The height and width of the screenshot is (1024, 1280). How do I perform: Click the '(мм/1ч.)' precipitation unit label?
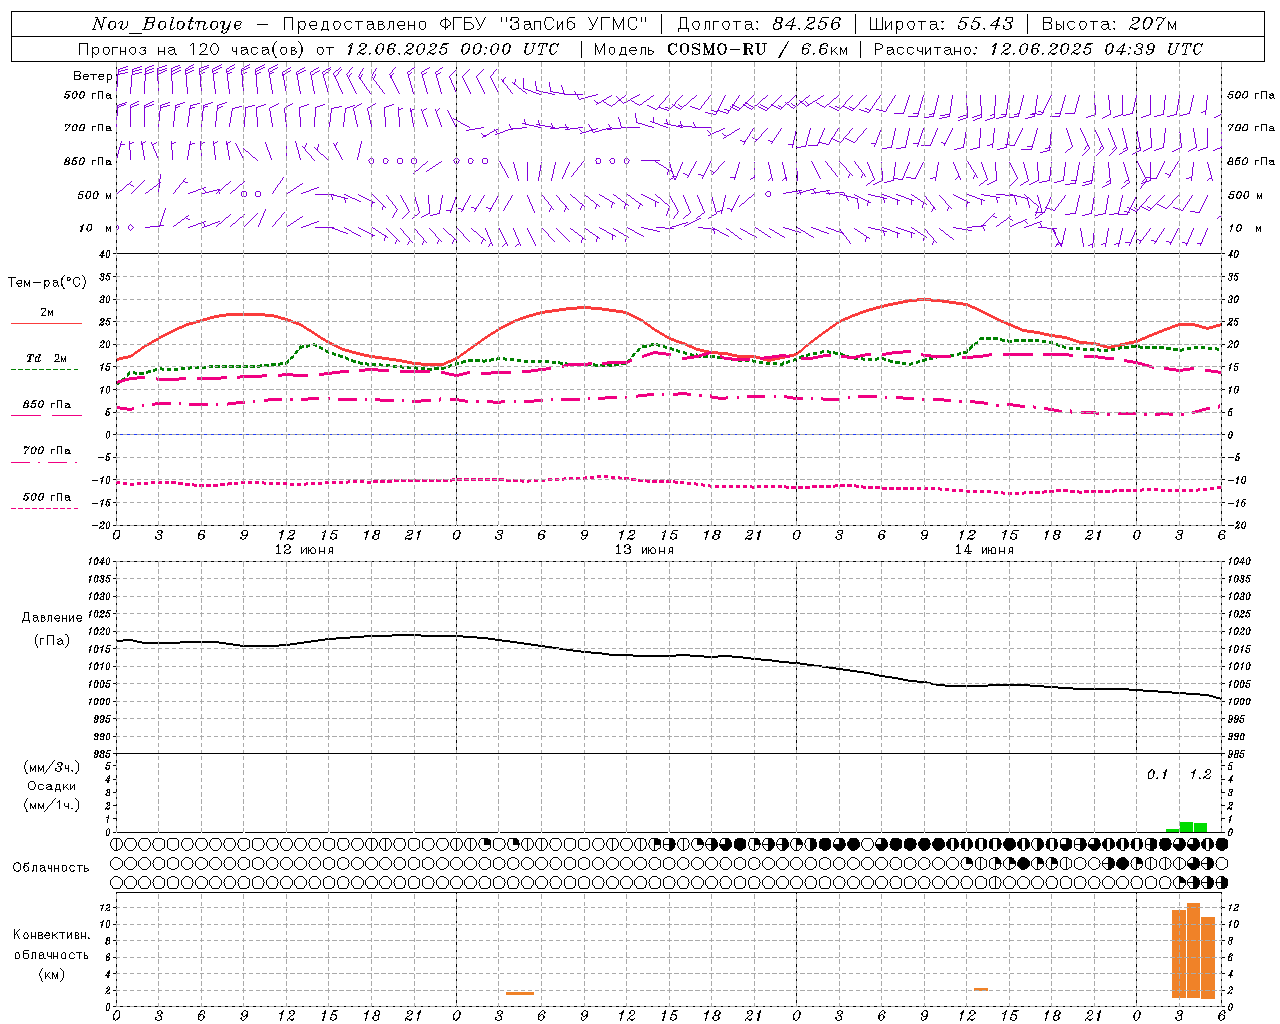tap(52, 805)
